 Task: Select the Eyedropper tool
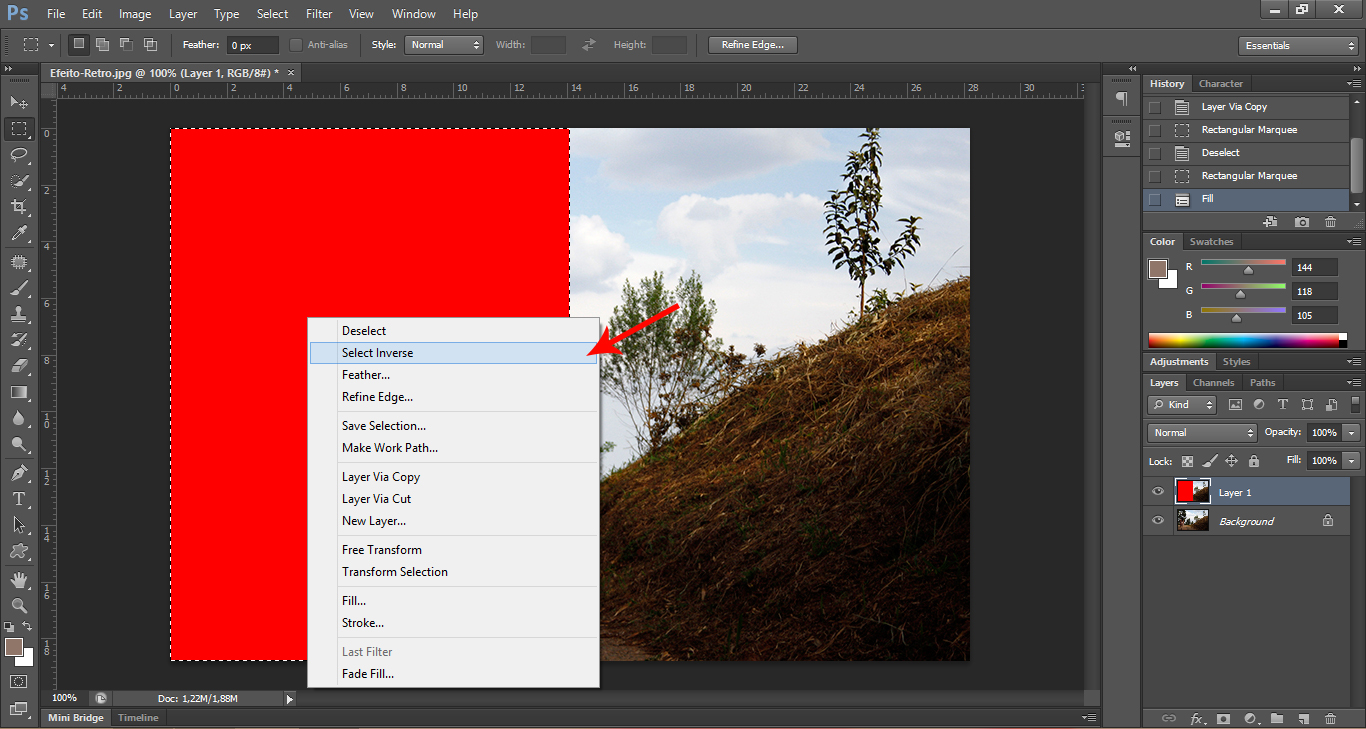(x=19, y=233)
